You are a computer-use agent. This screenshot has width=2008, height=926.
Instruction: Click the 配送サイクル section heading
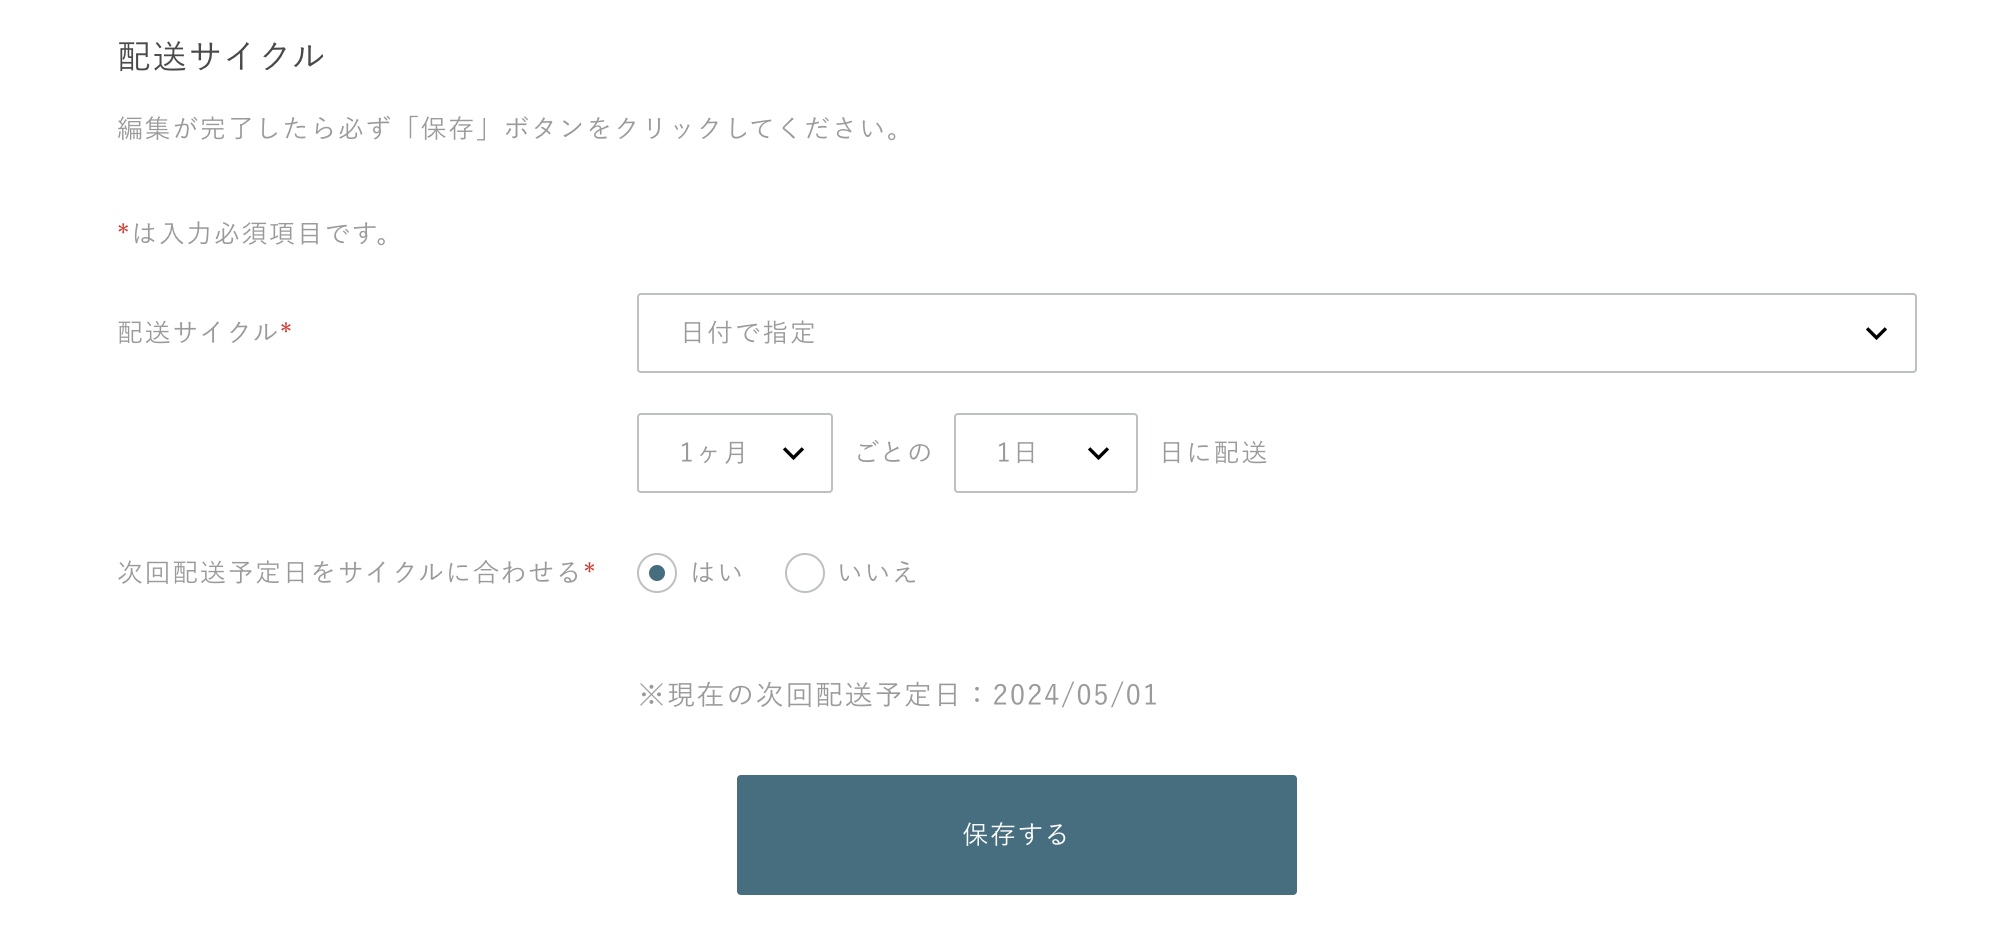221,54
